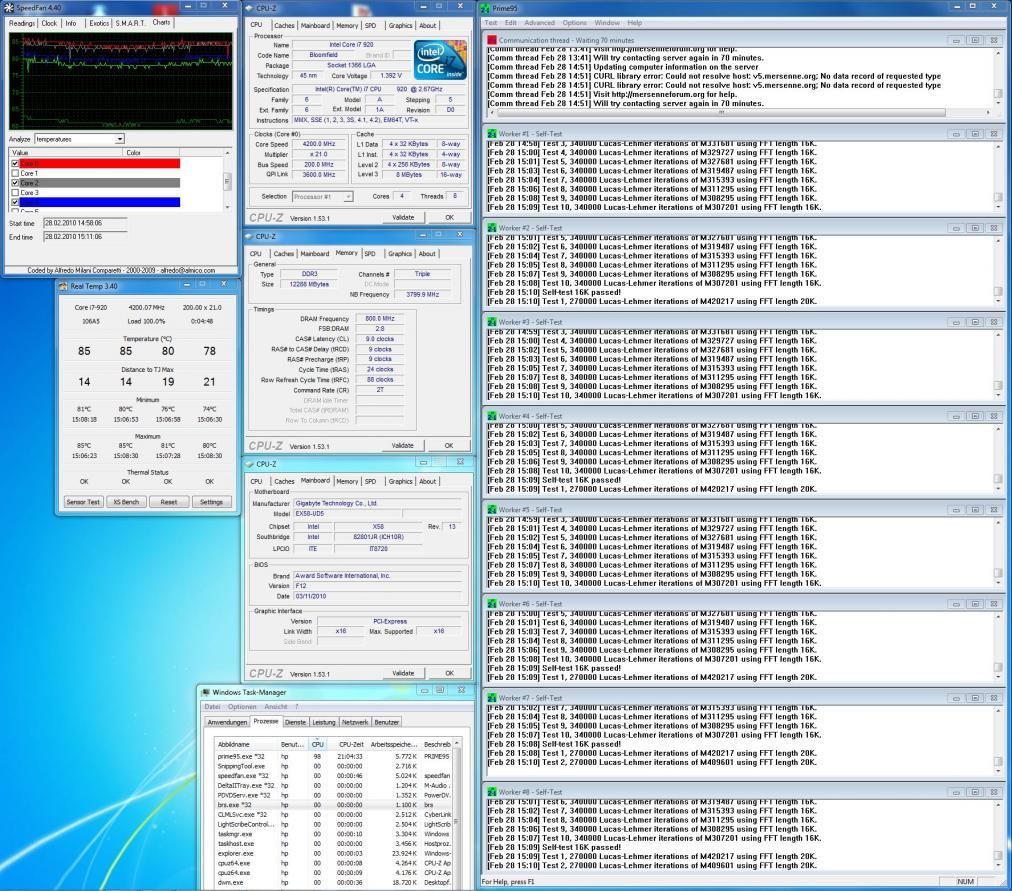Click the Worker #5 Self-Test window icon
Screen dimensions: 1012x891
coord(492,510)
